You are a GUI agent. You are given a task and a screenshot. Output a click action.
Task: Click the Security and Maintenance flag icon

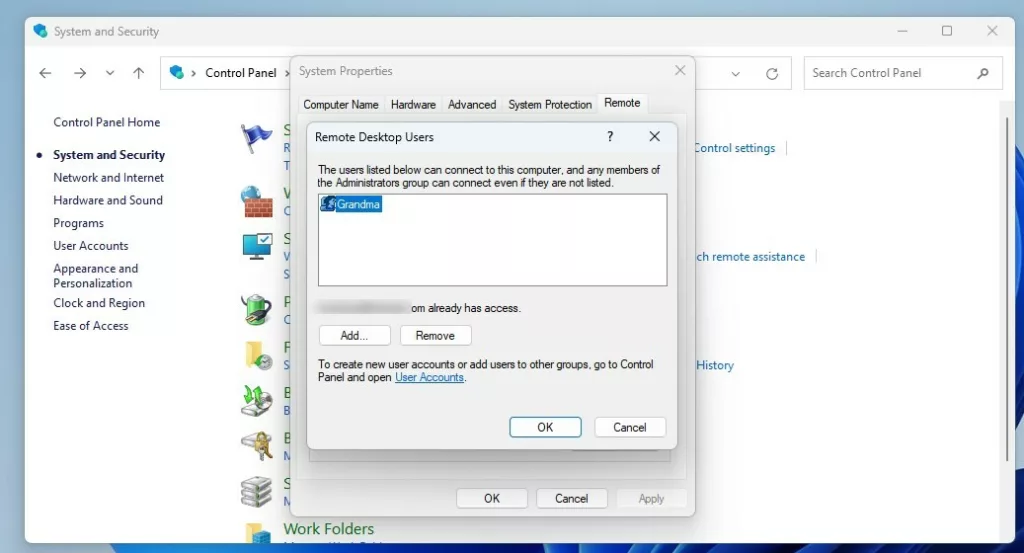tap(256, 138)
